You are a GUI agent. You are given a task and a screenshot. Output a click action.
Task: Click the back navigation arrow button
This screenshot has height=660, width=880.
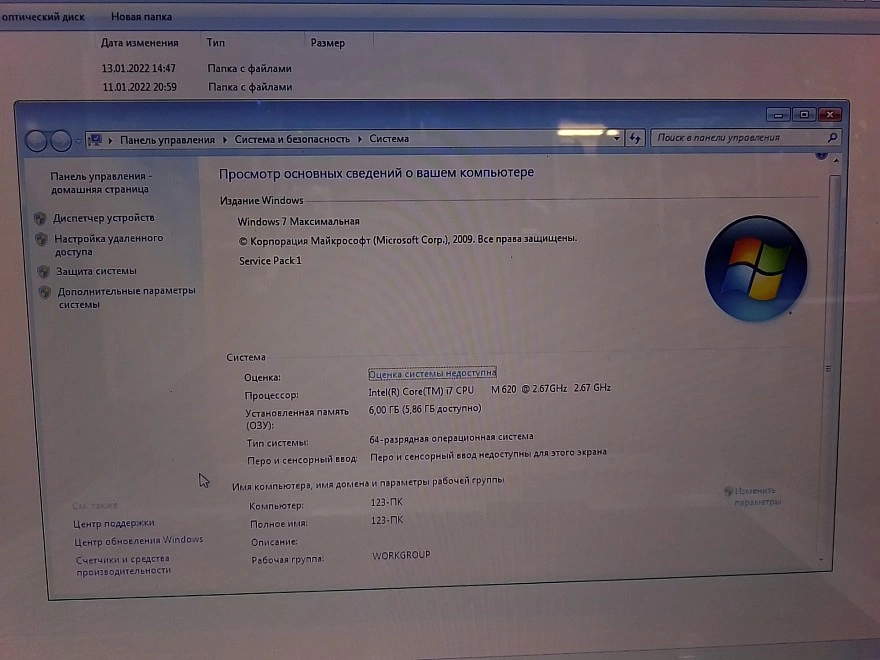(36, 140)
